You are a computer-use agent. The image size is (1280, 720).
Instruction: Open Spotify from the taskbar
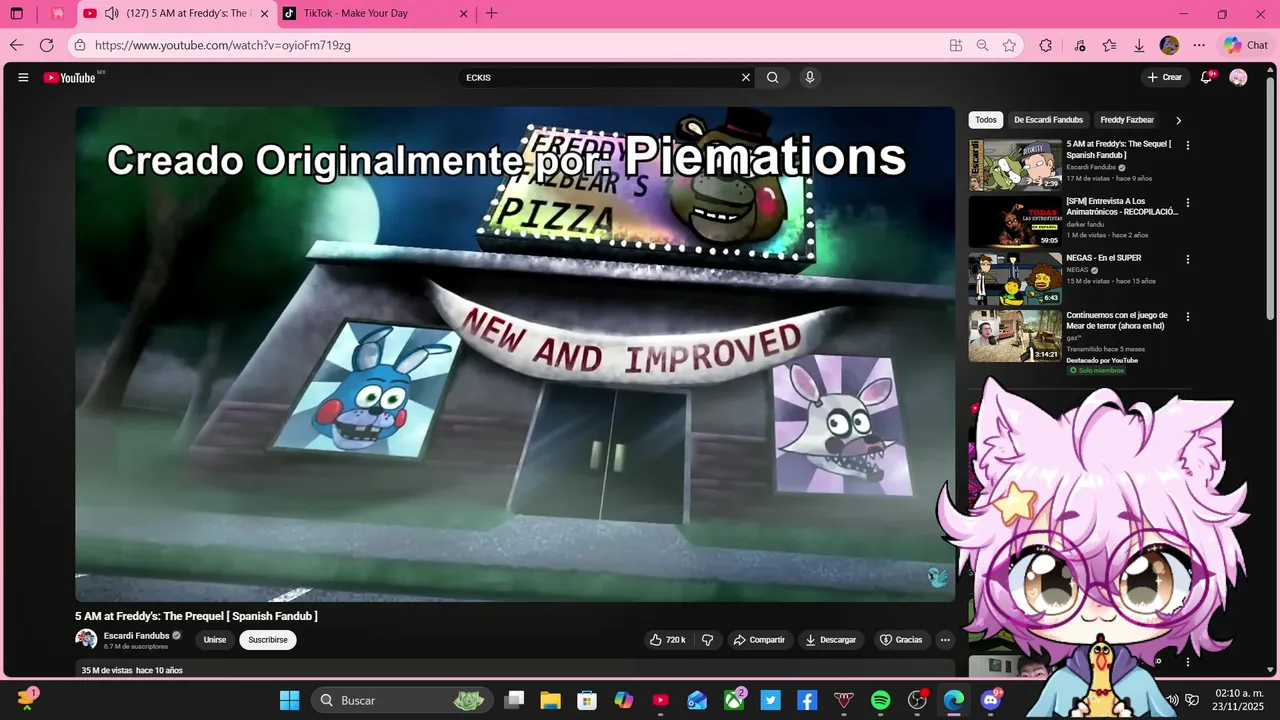pyautogui.click(x=880, y=700)
